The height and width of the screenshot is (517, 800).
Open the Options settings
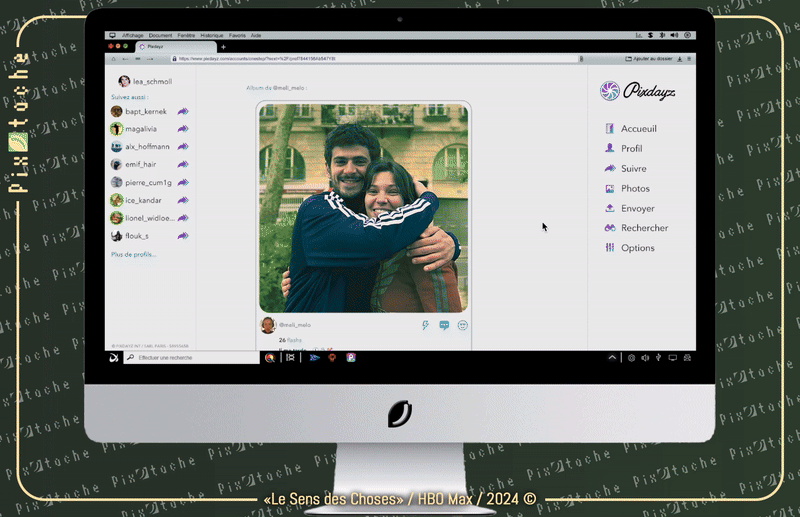[637, 248]
